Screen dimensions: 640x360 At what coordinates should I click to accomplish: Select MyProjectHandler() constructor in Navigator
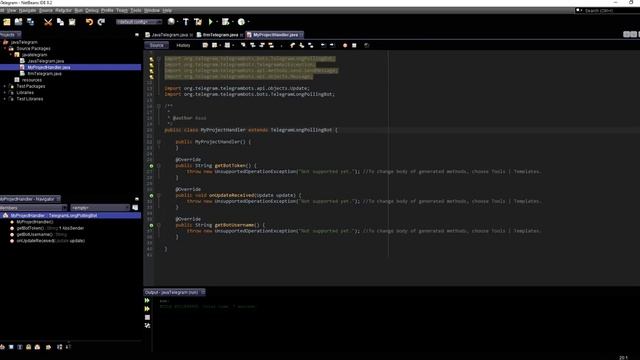click(x=35, y=222)
